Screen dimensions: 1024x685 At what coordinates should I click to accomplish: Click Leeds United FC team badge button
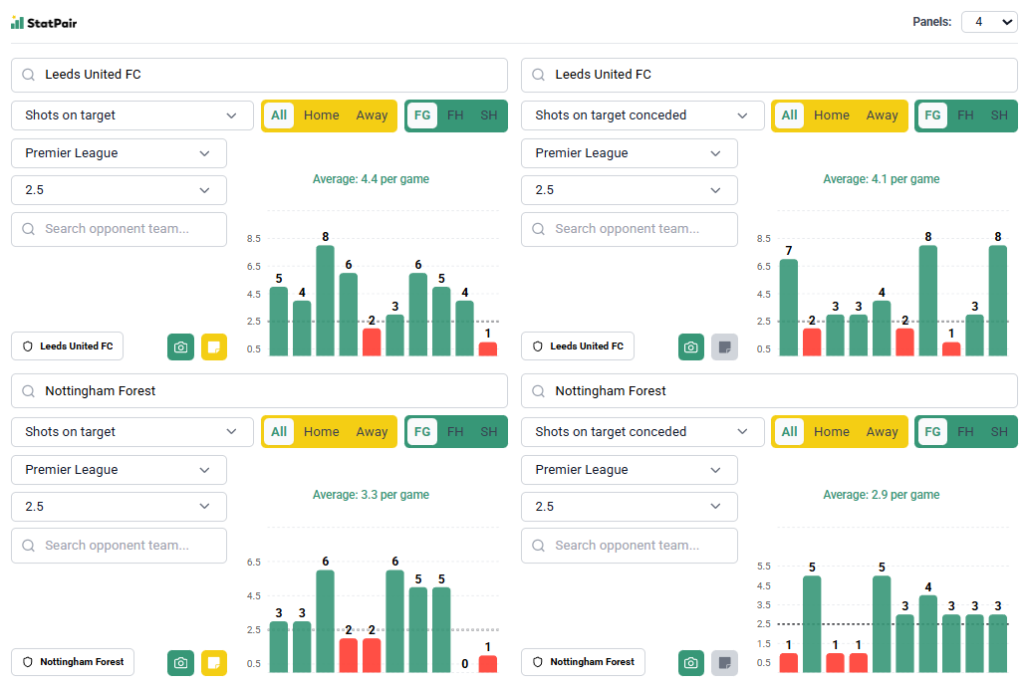tap(67, 346)
